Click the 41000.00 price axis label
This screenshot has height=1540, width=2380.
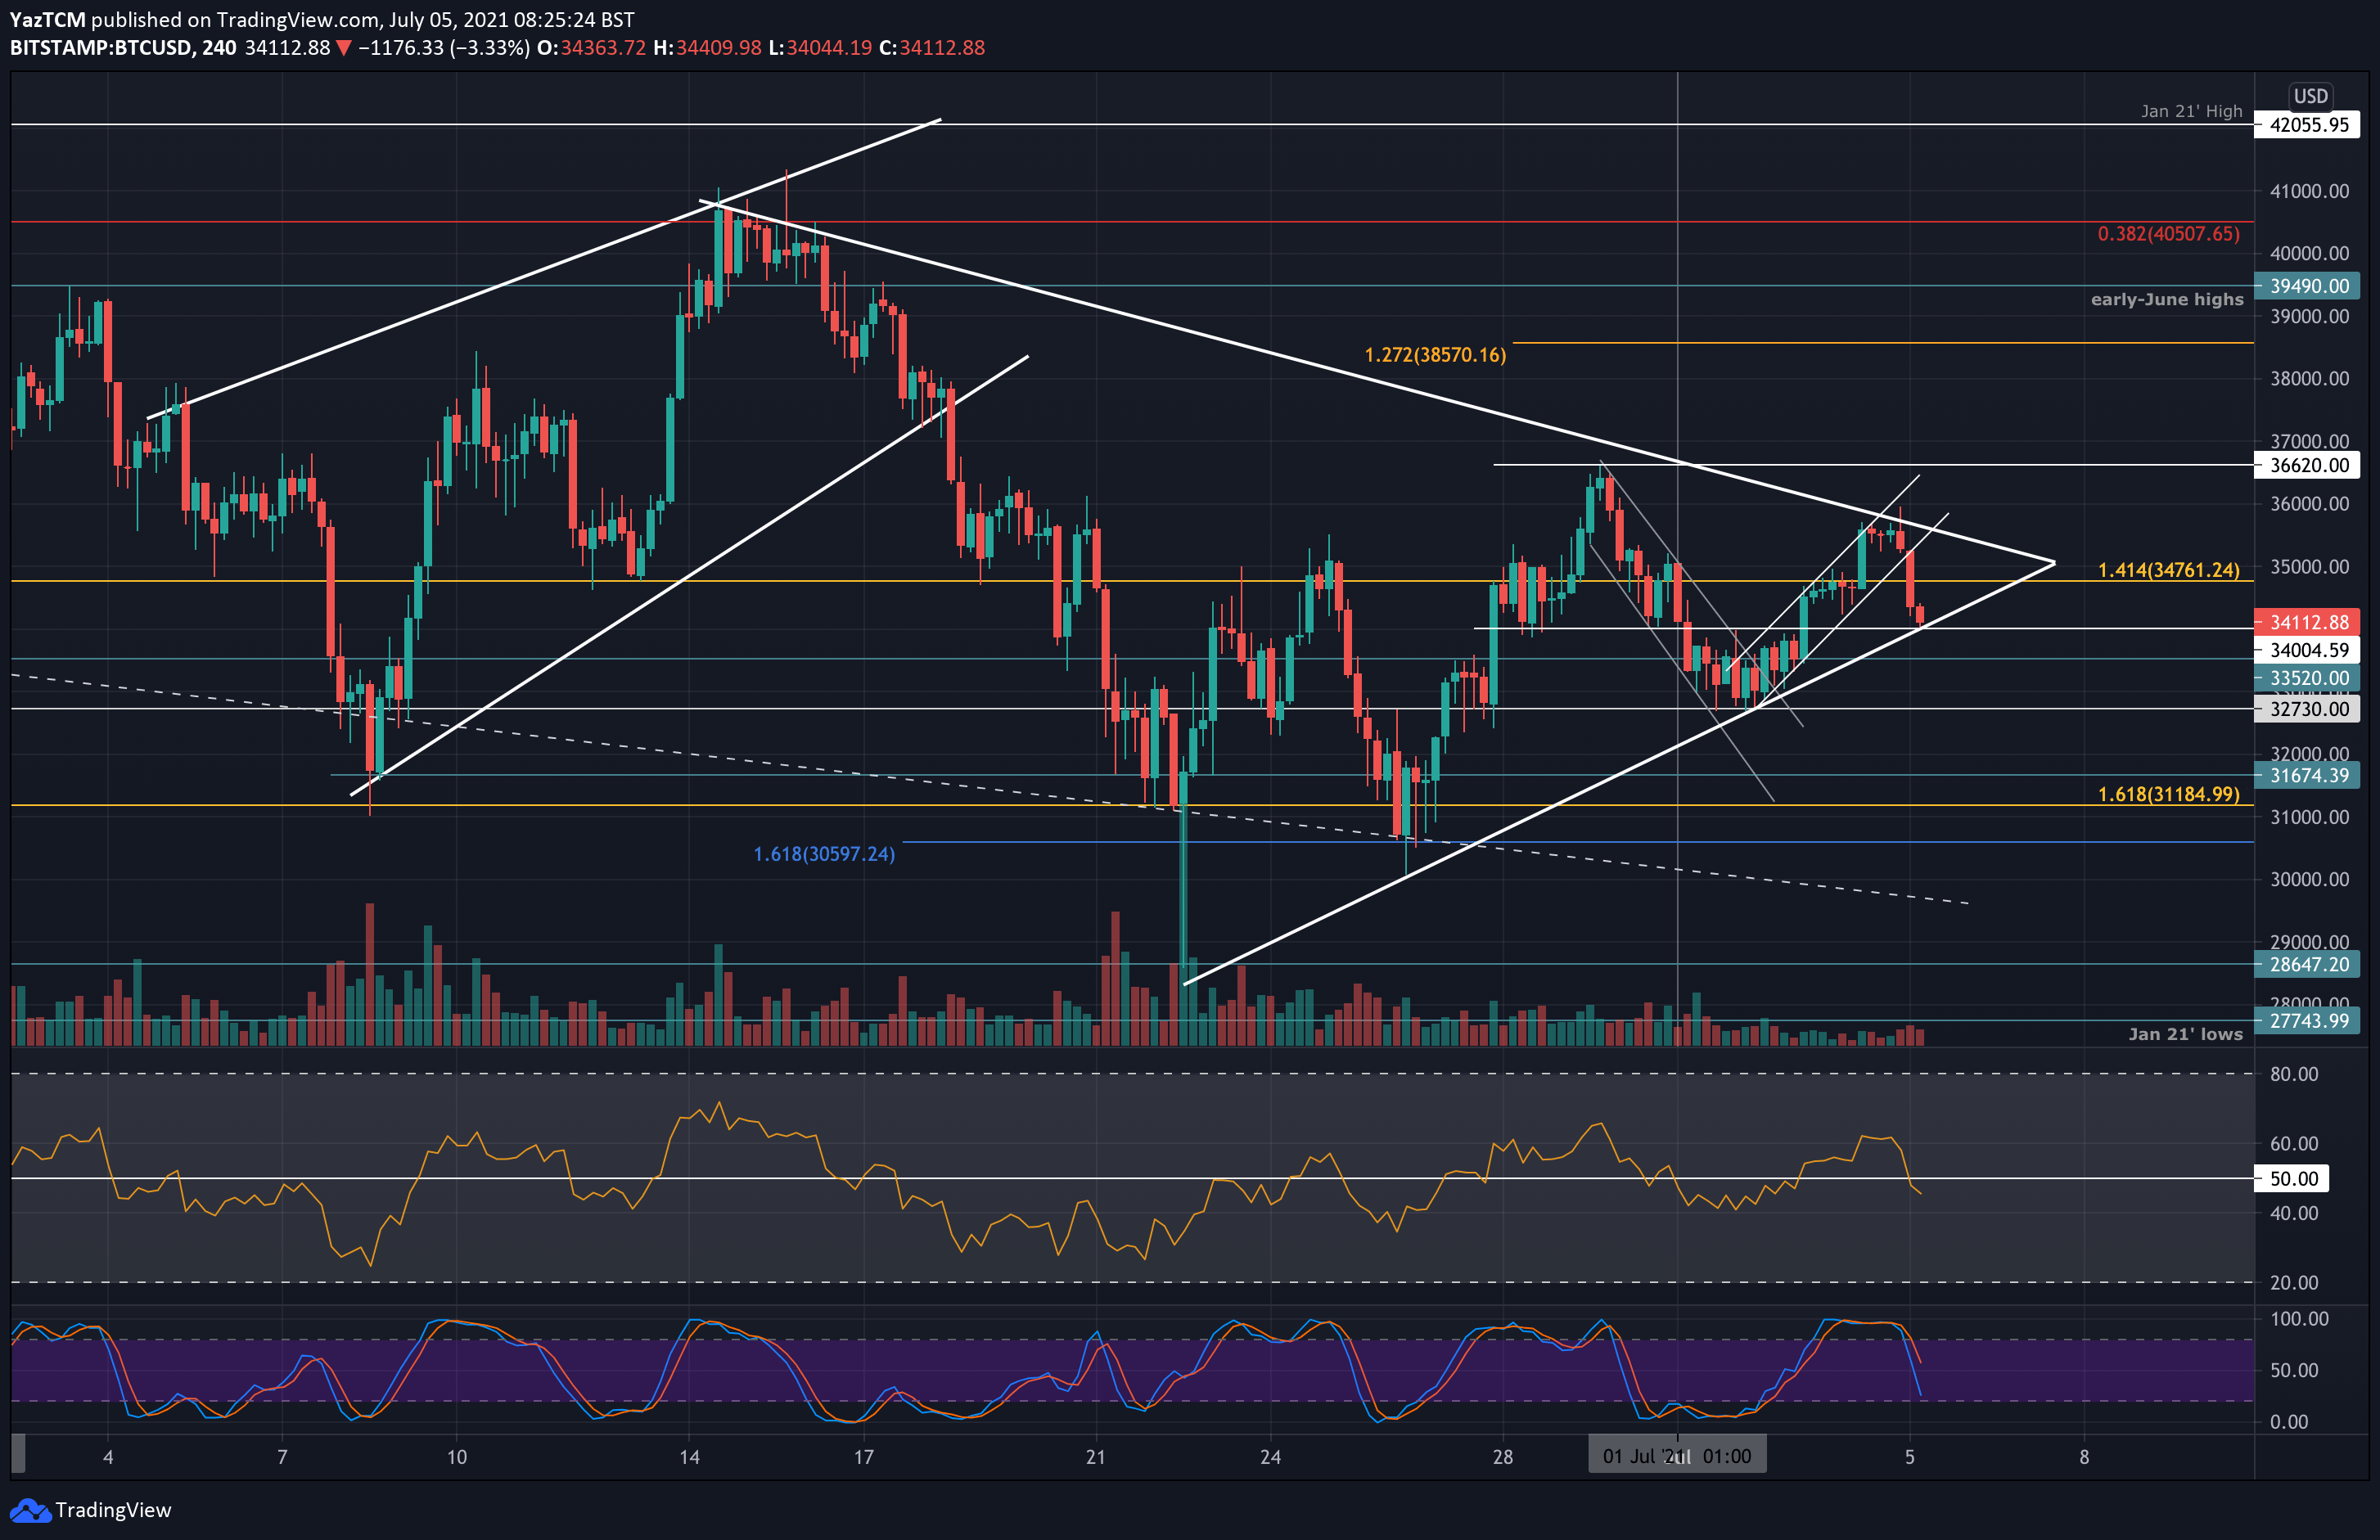click(x=2309, y=191)
